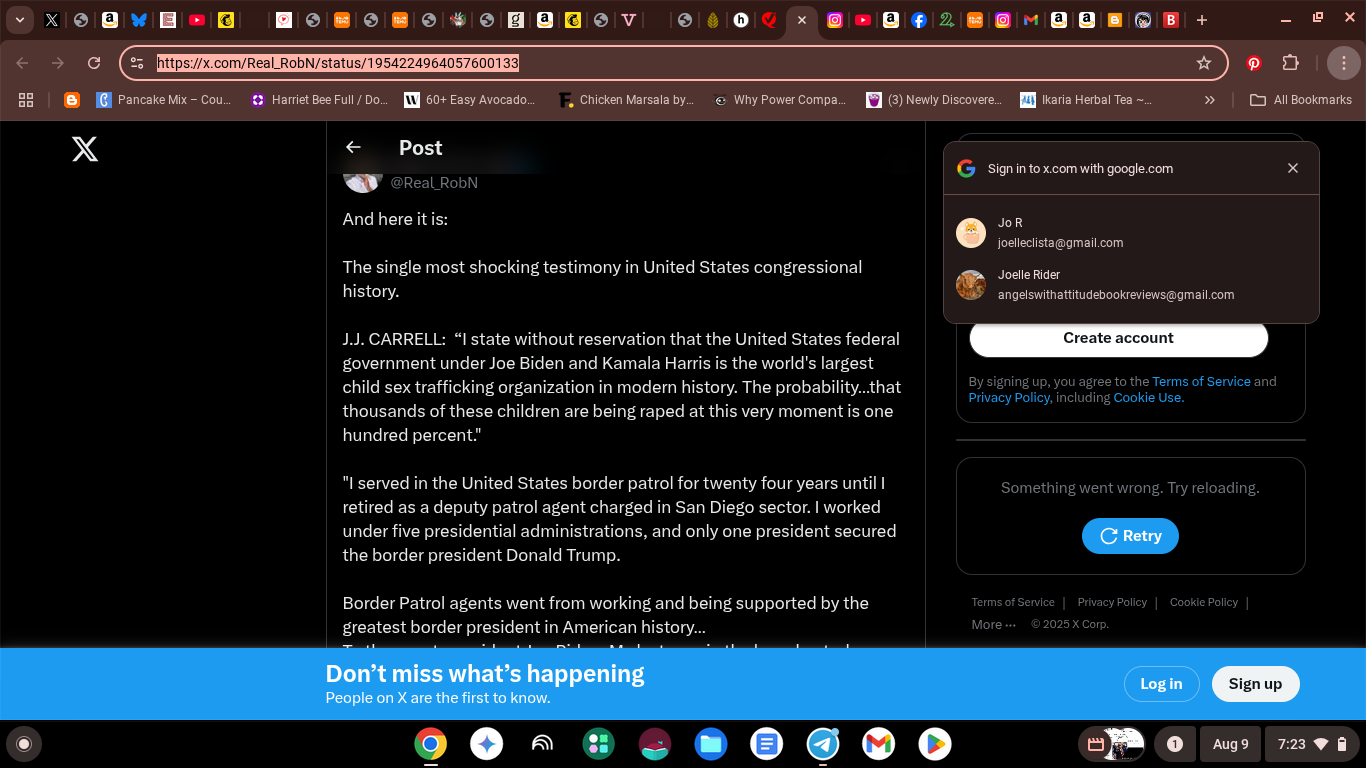The width and height of the screenshot is (1366, 768).
Task: Open the Extensions puzzle icon
Action: [1291, 63]
